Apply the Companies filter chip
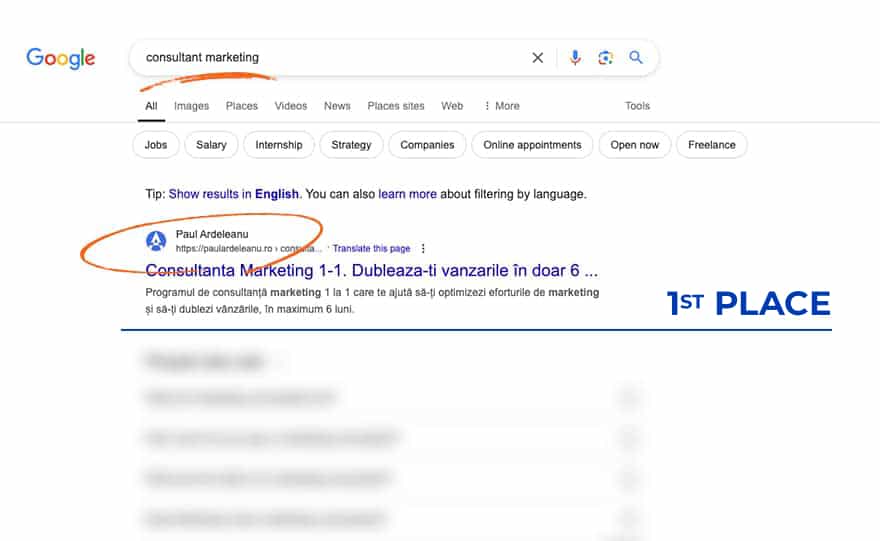880x541 pixels. pos(427,145)
